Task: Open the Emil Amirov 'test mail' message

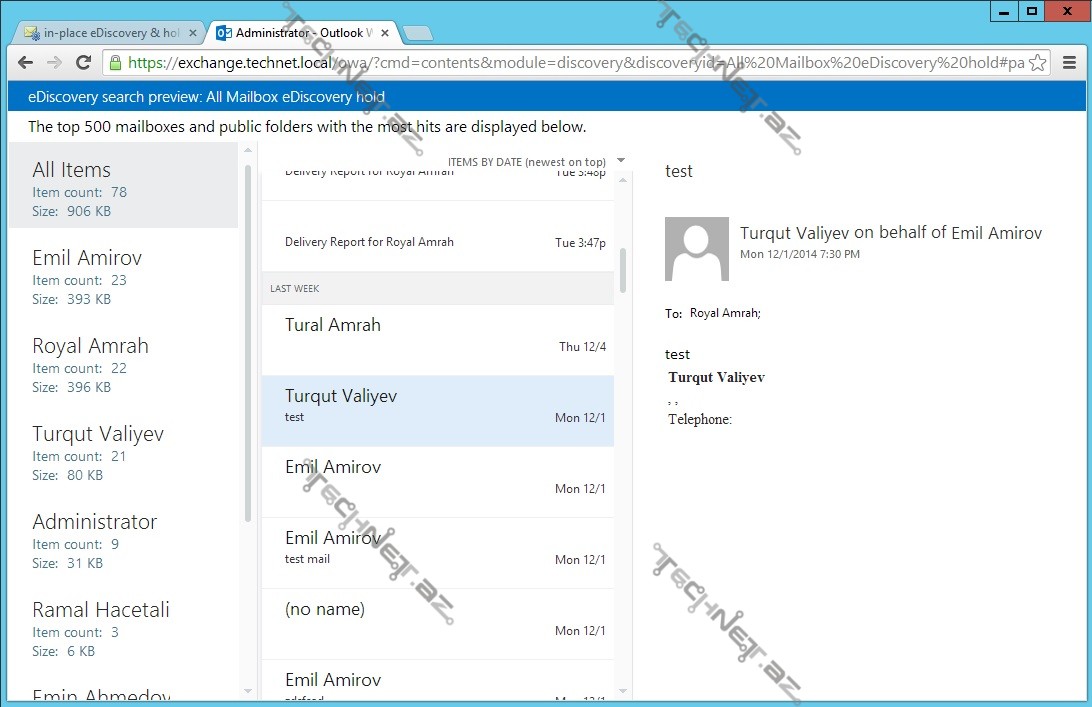Action: (x=437, y=548)
